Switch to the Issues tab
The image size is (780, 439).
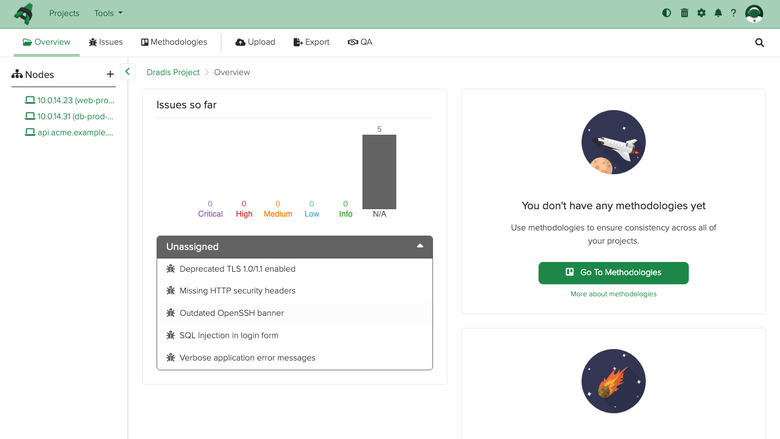click(x=105, y=42)
